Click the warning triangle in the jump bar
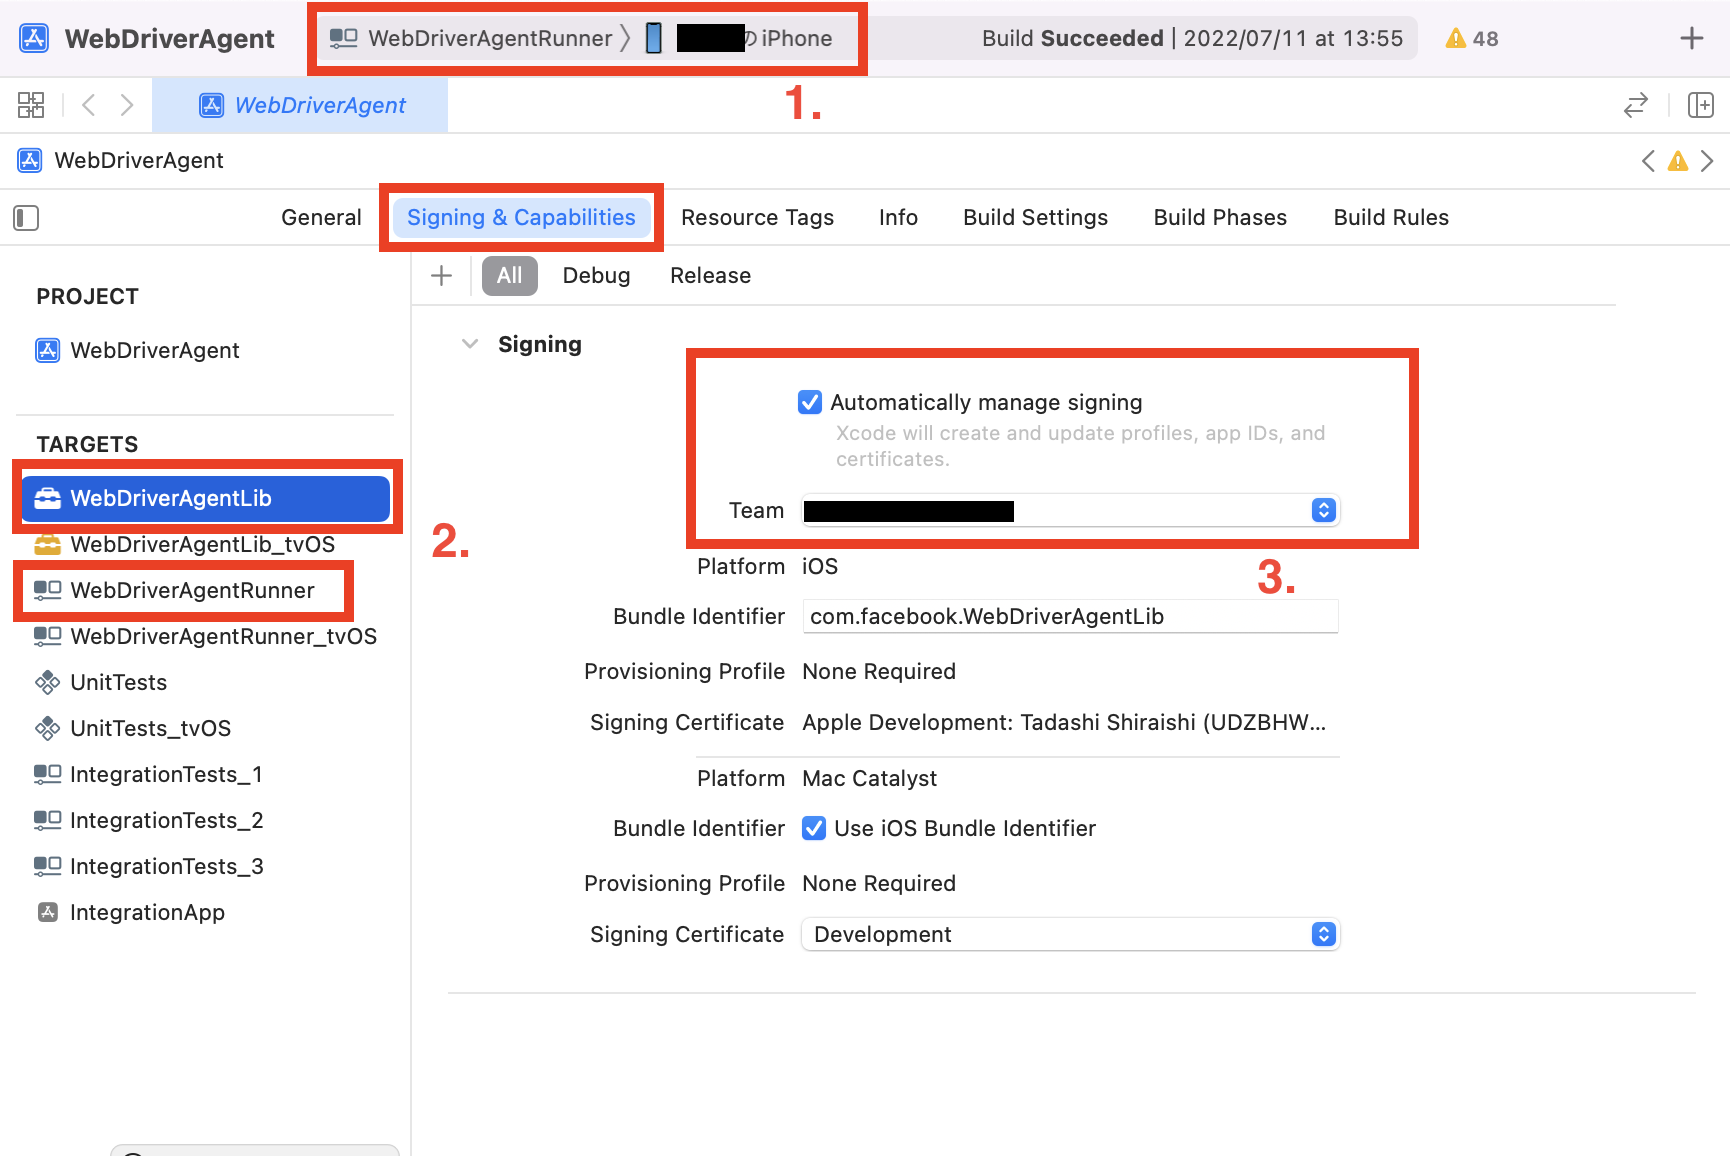The image size is (1730, 1156). pyautogui.click(x=1678, y=161)
